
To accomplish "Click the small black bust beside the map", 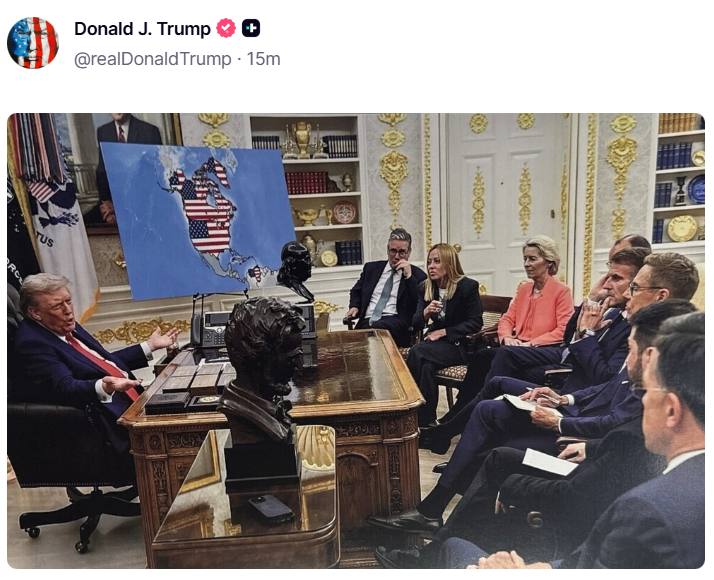I will (x=294, y=270).
